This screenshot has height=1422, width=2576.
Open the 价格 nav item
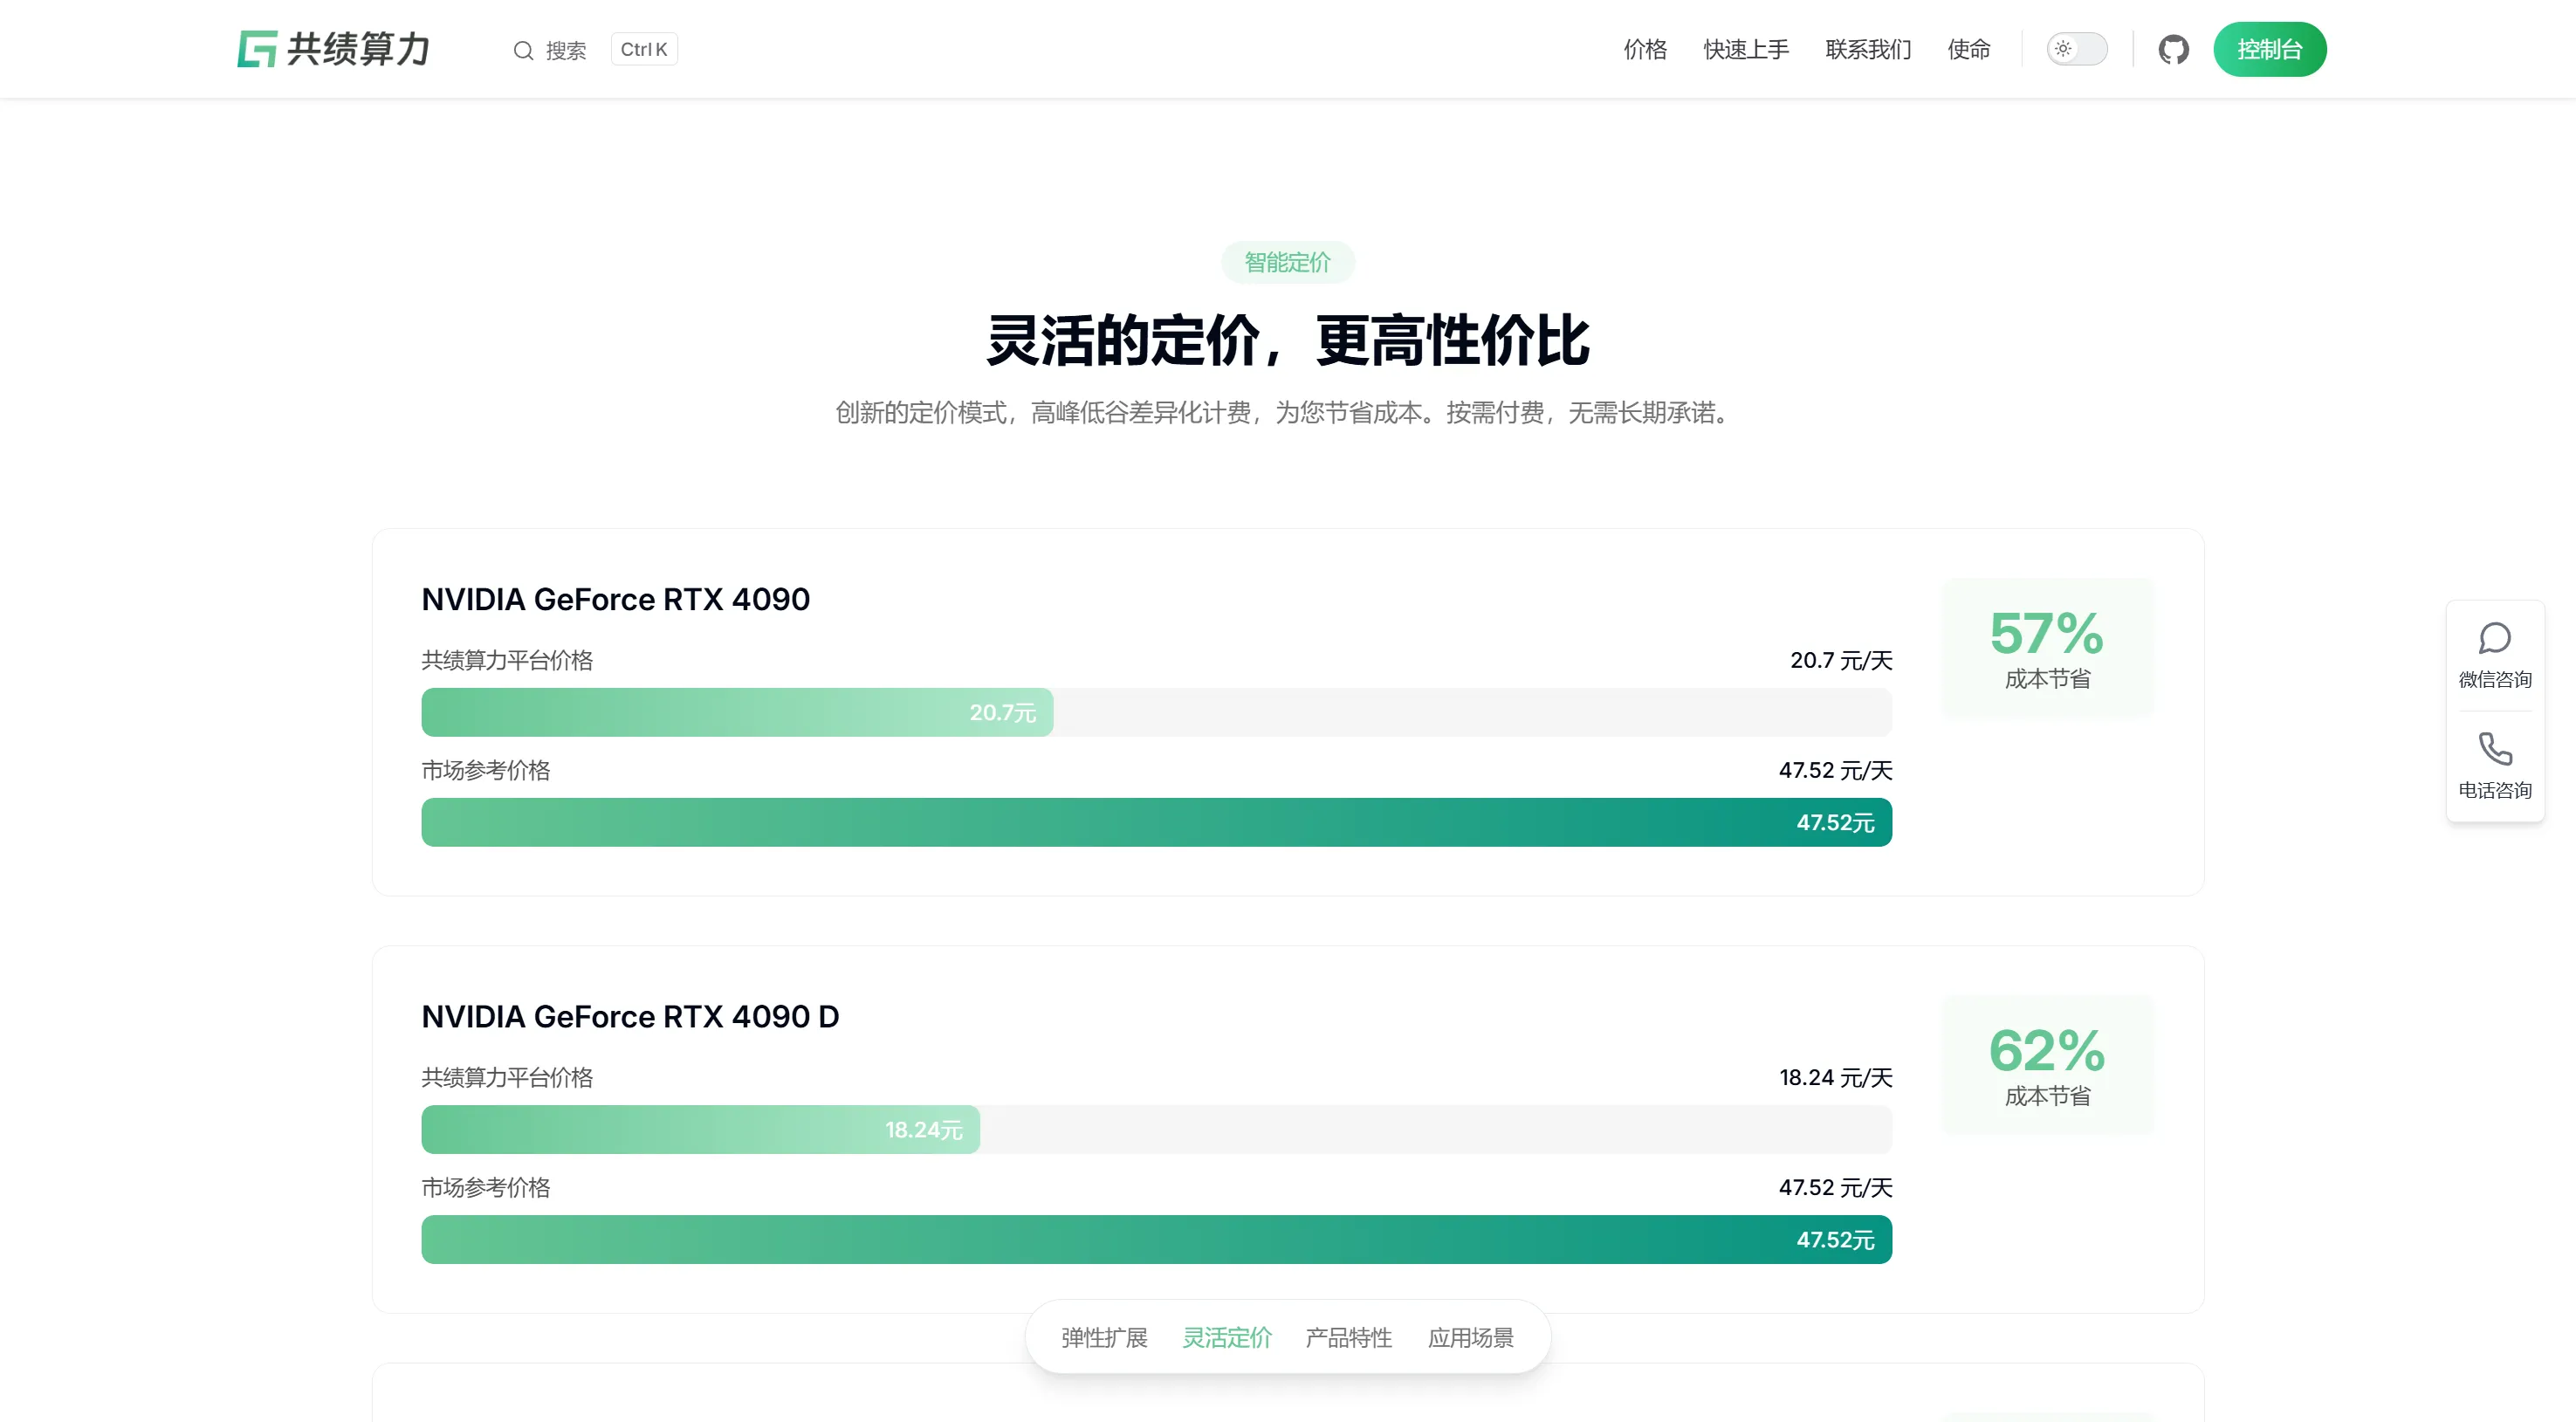pos(1645,49)
